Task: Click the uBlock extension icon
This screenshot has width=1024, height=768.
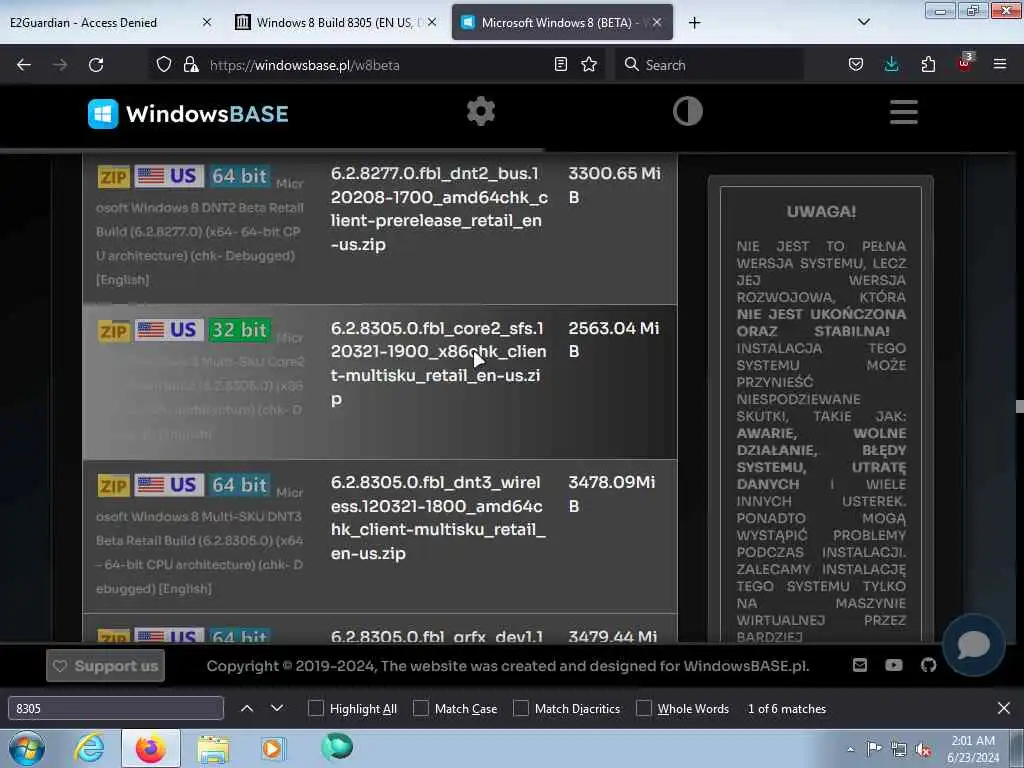Action: (x=965, y=63)
